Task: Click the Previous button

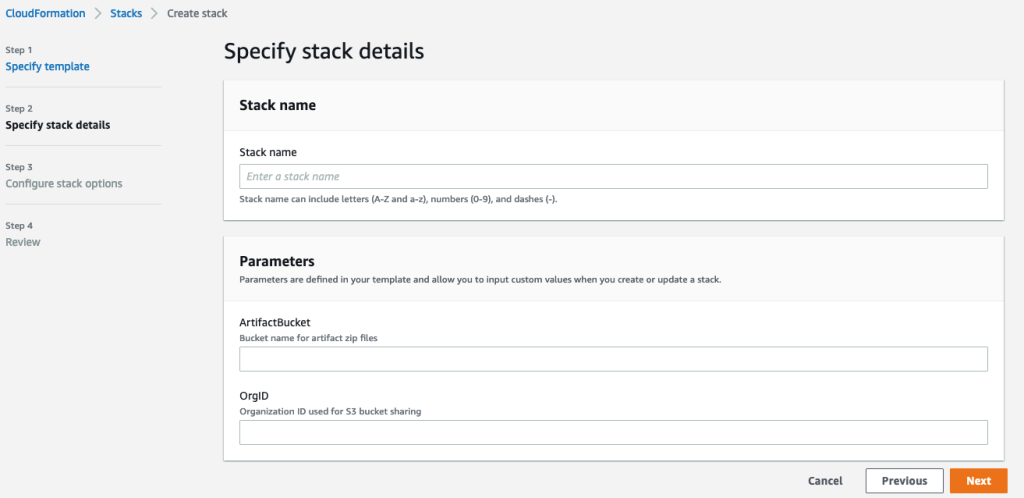Action: (904, 481)
